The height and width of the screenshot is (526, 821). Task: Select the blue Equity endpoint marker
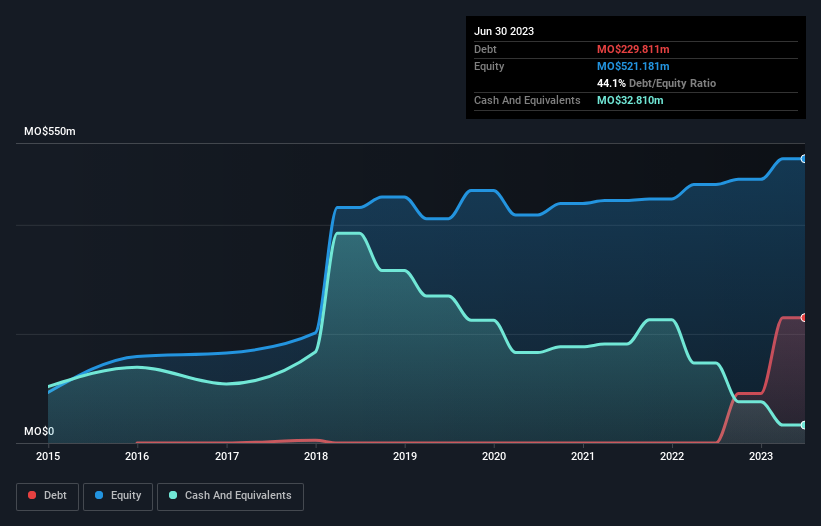pyautogui.click(x=804, y=159)
